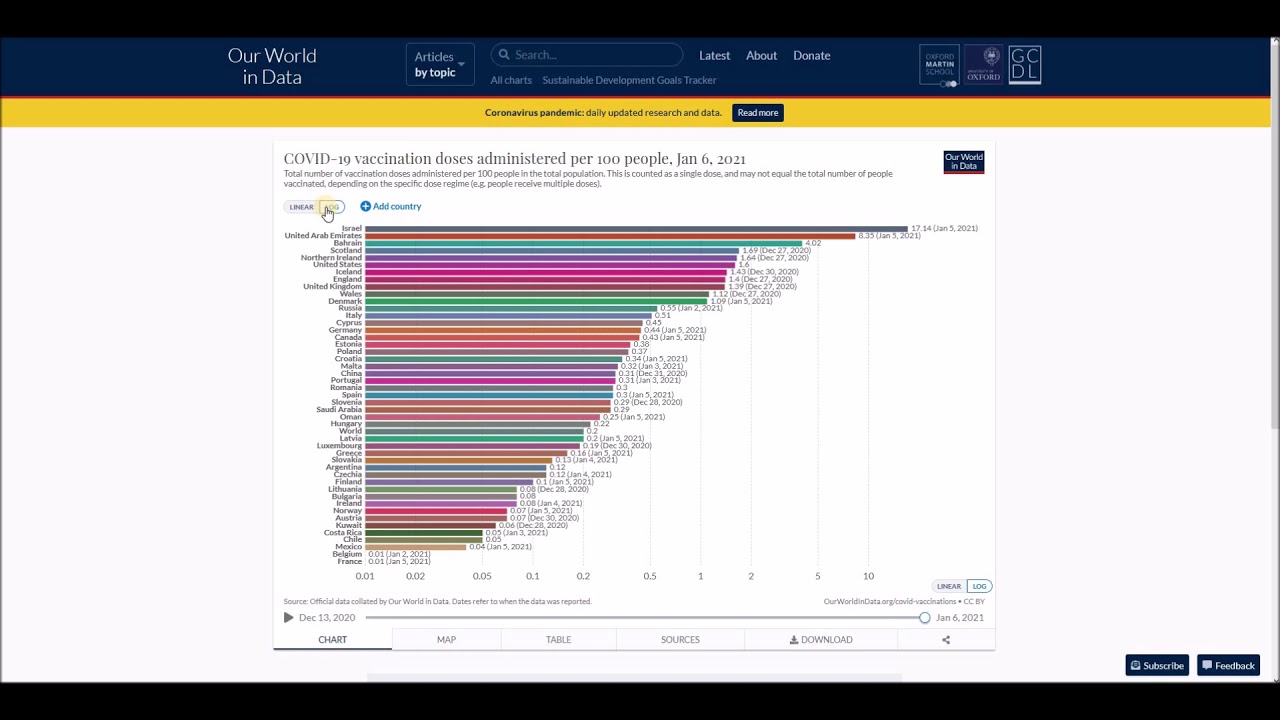Expand the Articles by topic dropdown
Viewport: 1280px width, 720px height.
(x=439, y=64)
